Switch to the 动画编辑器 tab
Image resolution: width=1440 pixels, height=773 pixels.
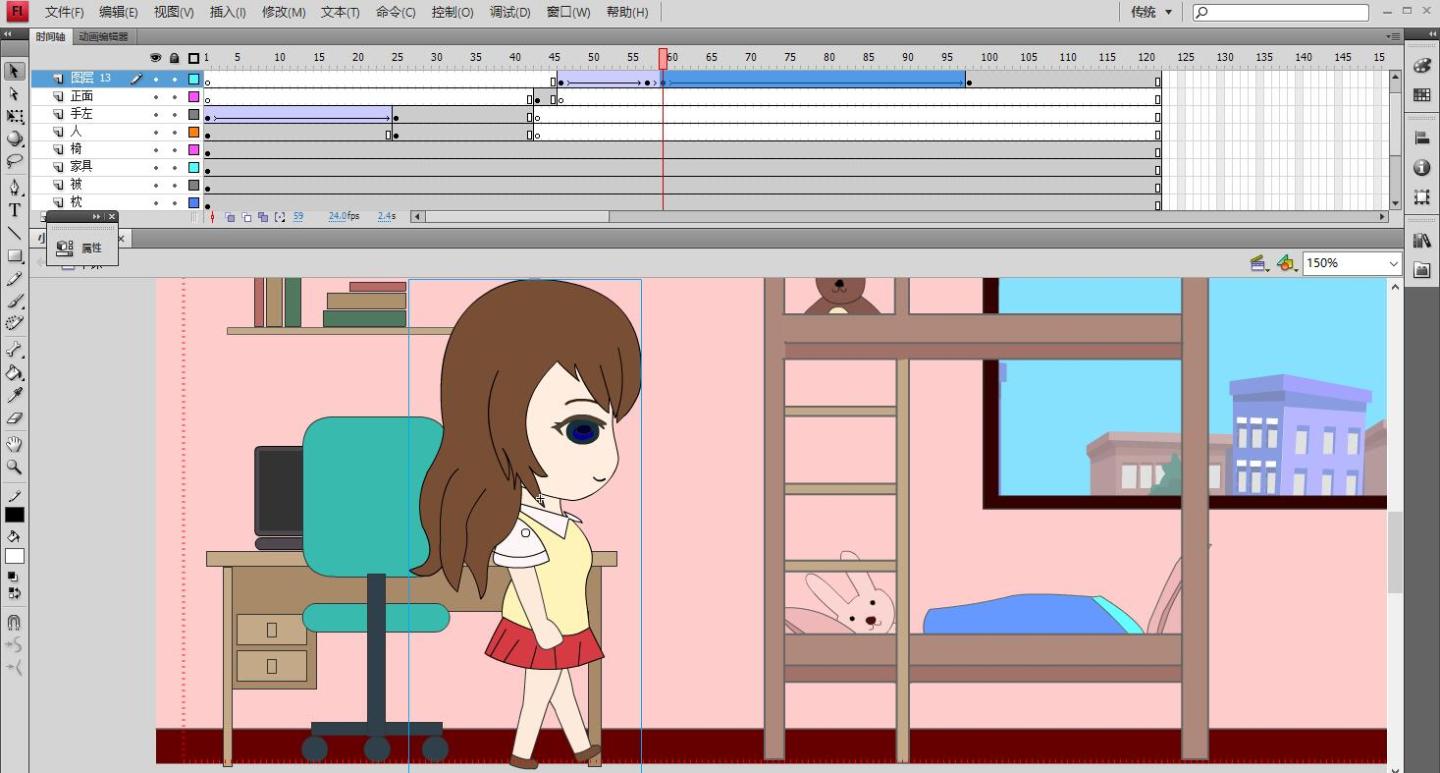103,37
